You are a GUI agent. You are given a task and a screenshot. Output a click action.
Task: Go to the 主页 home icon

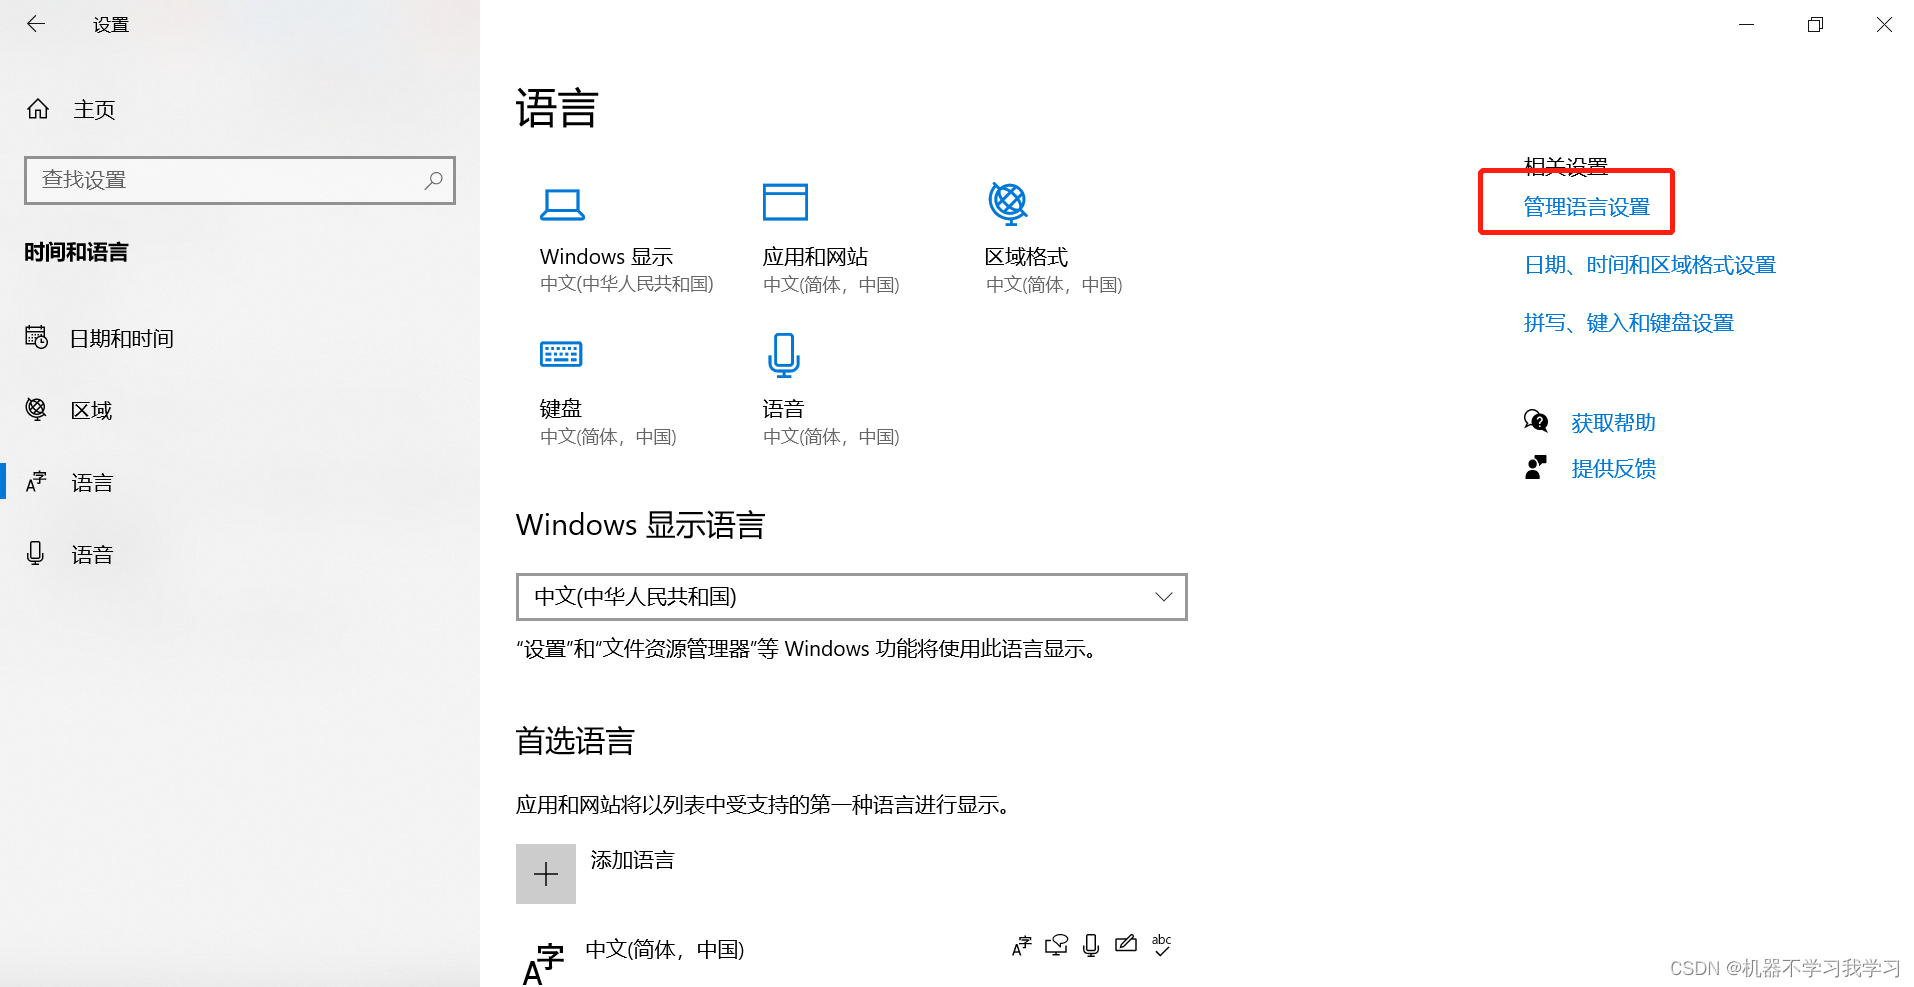click(38, 109)
